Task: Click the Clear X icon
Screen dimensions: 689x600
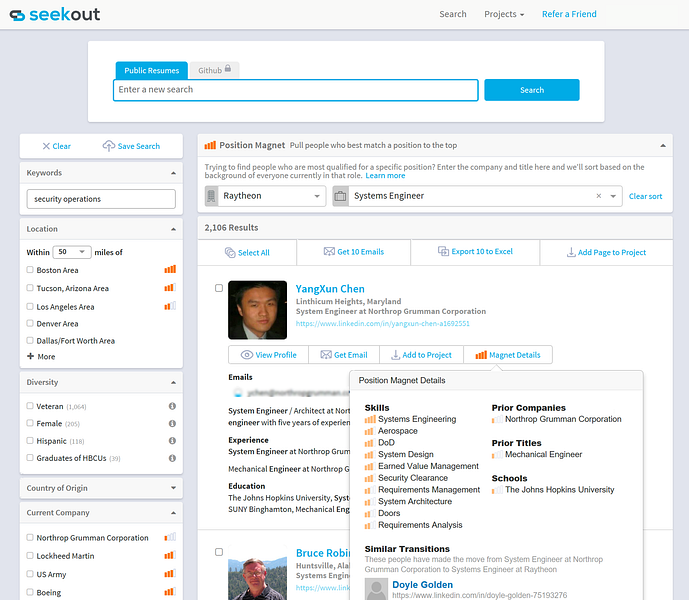Action: [46, 146]
